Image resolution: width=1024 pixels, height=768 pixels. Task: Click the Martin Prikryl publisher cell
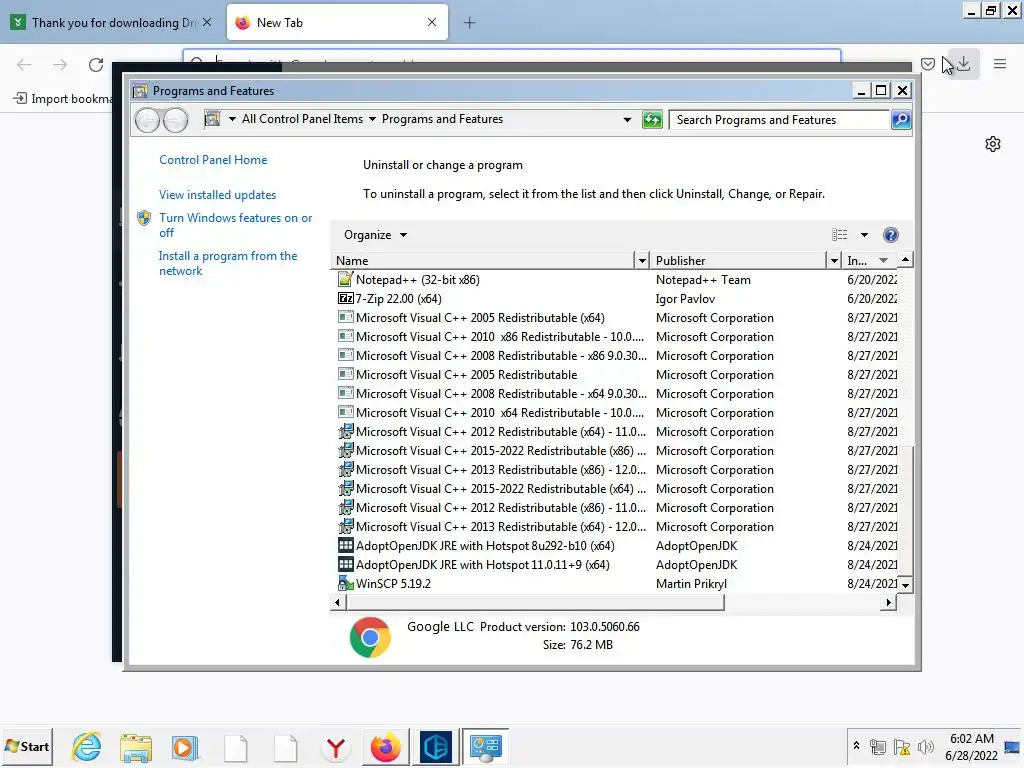coord(691,584)
